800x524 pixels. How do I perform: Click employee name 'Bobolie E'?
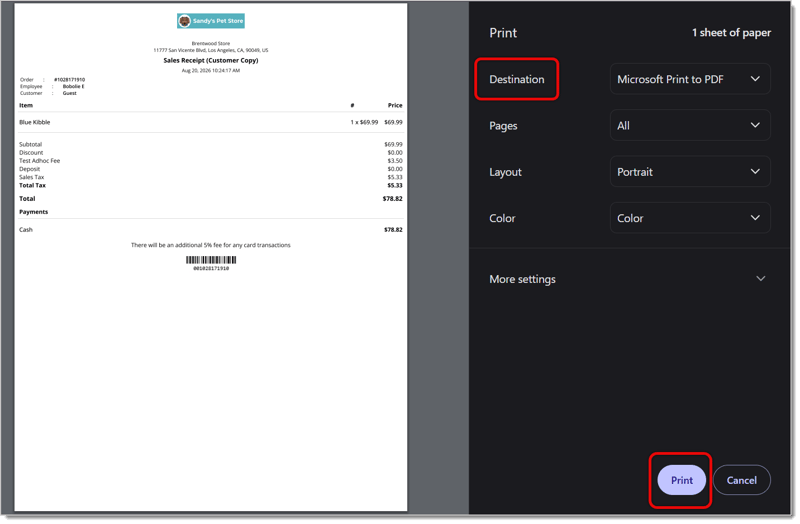(74, 87)
